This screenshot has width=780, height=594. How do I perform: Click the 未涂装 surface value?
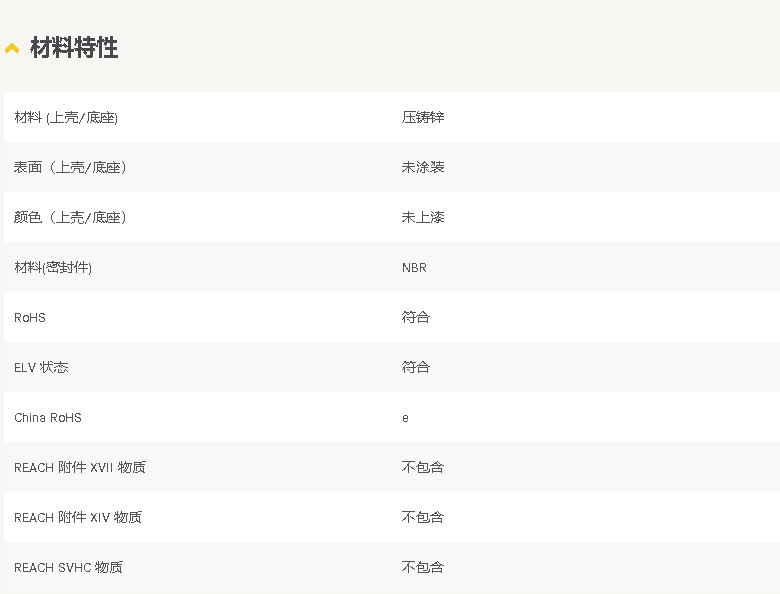(x=423, y=167)
